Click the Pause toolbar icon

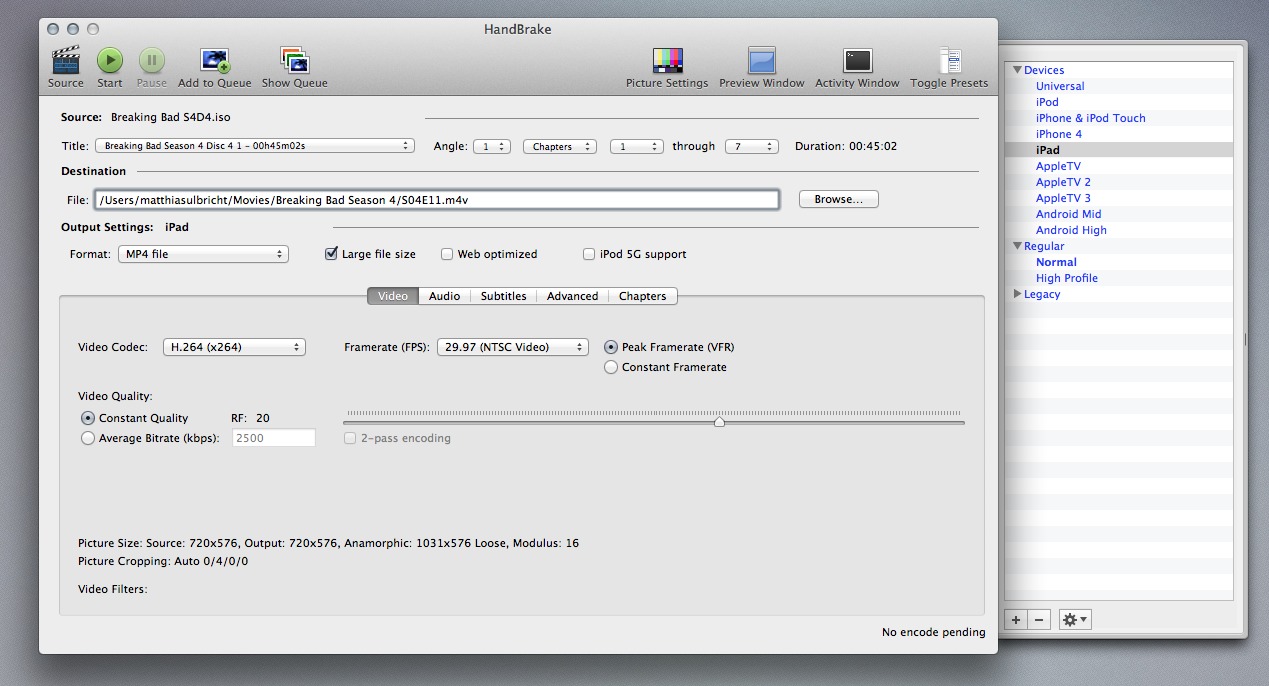click(x=151, y=61)
